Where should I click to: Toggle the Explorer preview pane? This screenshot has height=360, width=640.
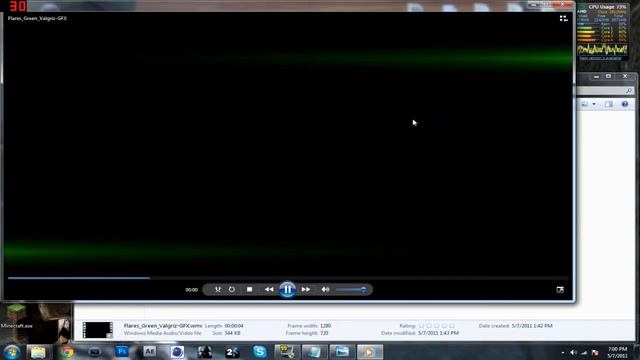tap(609, 104)
